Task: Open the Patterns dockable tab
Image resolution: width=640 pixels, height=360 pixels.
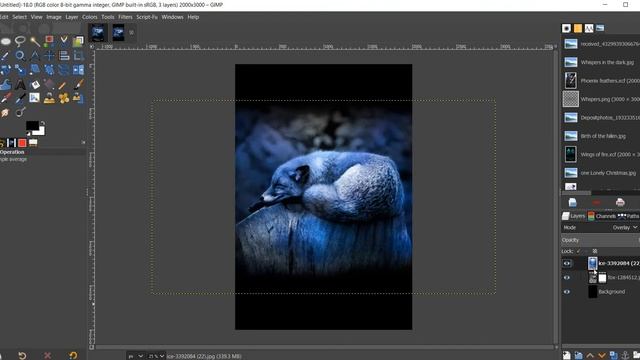Action: [x=578, y=28]
